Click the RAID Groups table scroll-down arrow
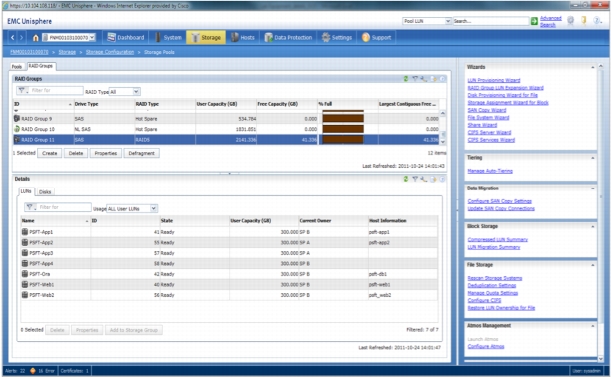 (x=443, y=142)
